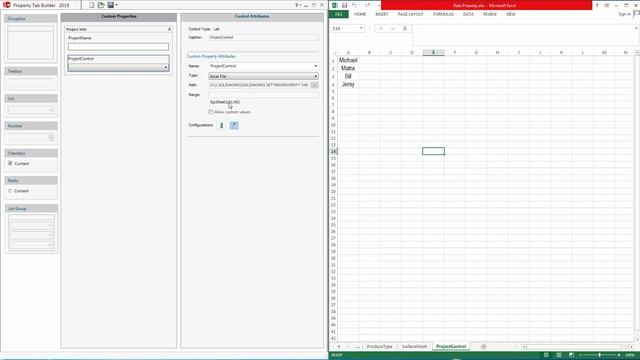Click the Caption field showing ProjectControl
This screenshot has width=640, height=360.
point(263,38)
